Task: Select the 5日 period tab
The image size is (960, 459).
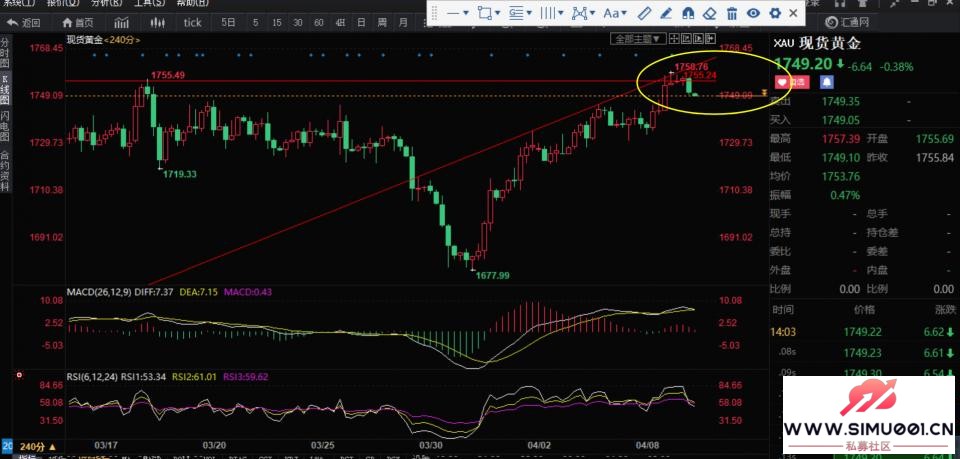Action: coord(229,21)
